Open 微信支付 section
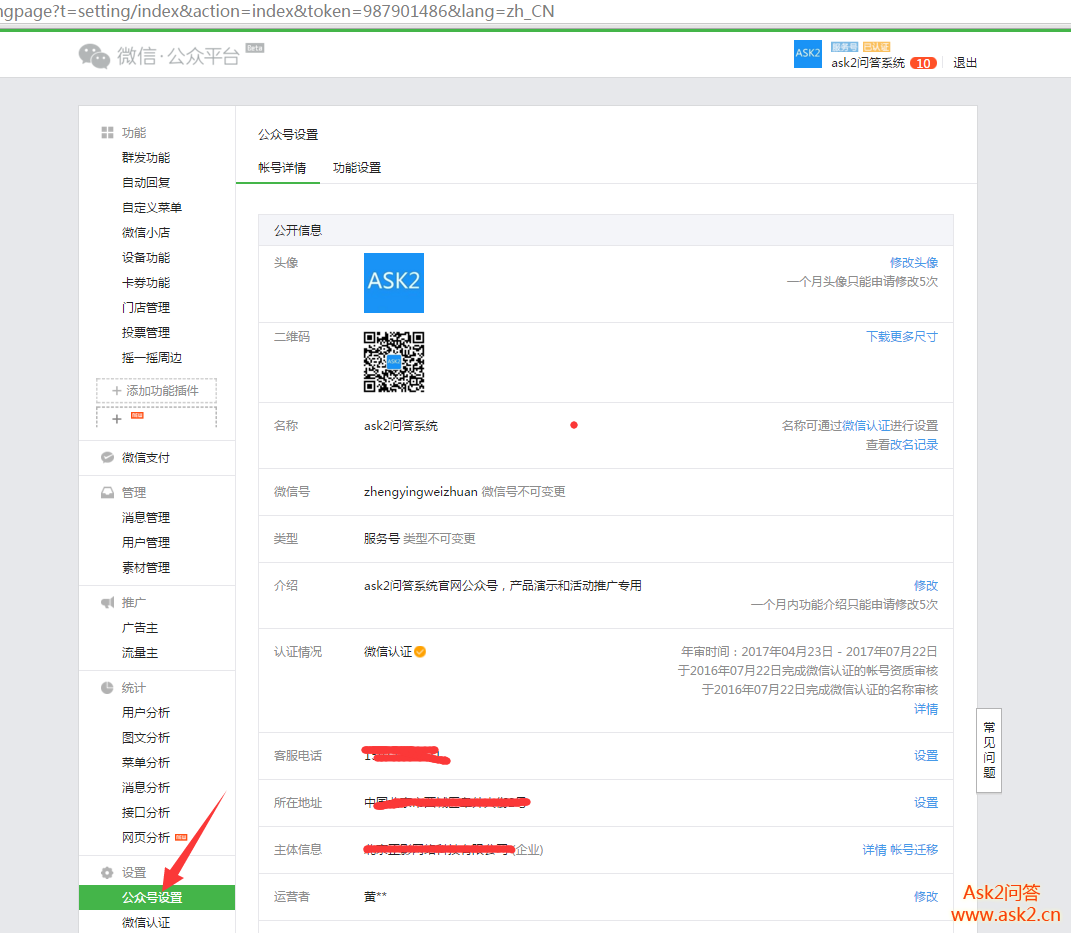The image size is (1071, 933). (x=145, y=458)
